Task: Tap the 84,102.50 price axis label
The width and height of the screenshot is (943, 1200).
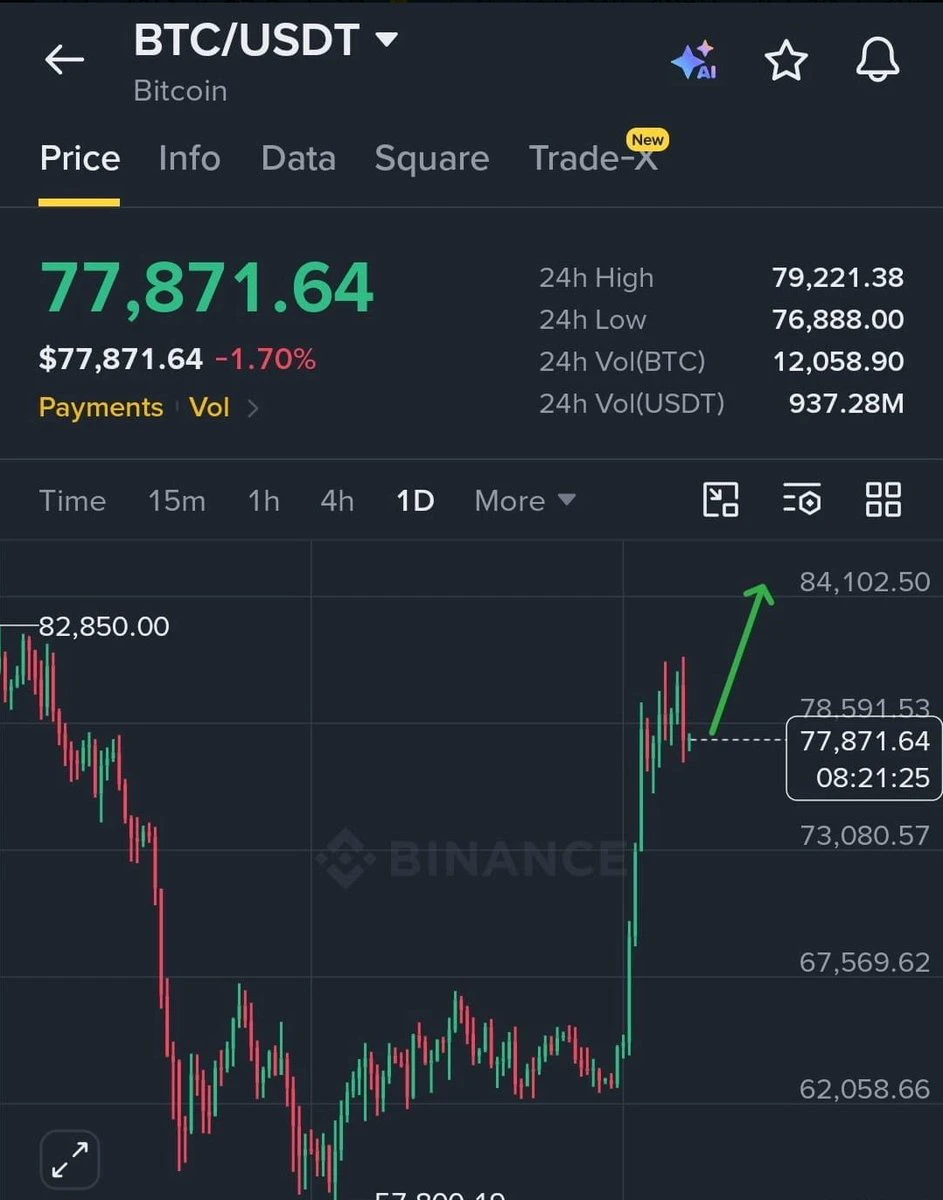Action: [x=865, y=582]
